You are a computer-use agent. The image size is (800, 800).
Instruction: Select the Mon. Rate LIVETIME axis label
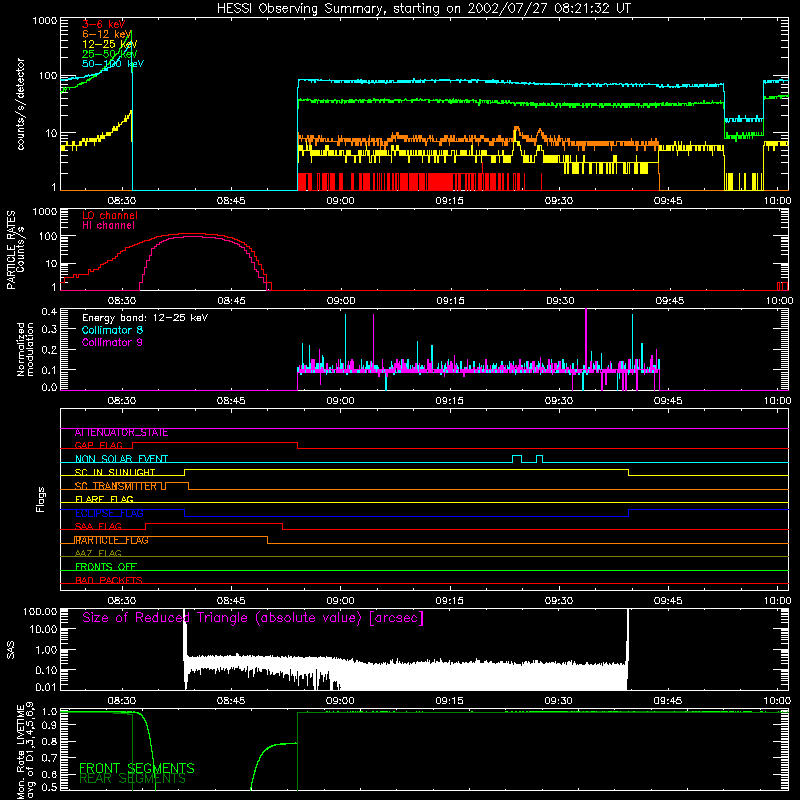(25, 751)
